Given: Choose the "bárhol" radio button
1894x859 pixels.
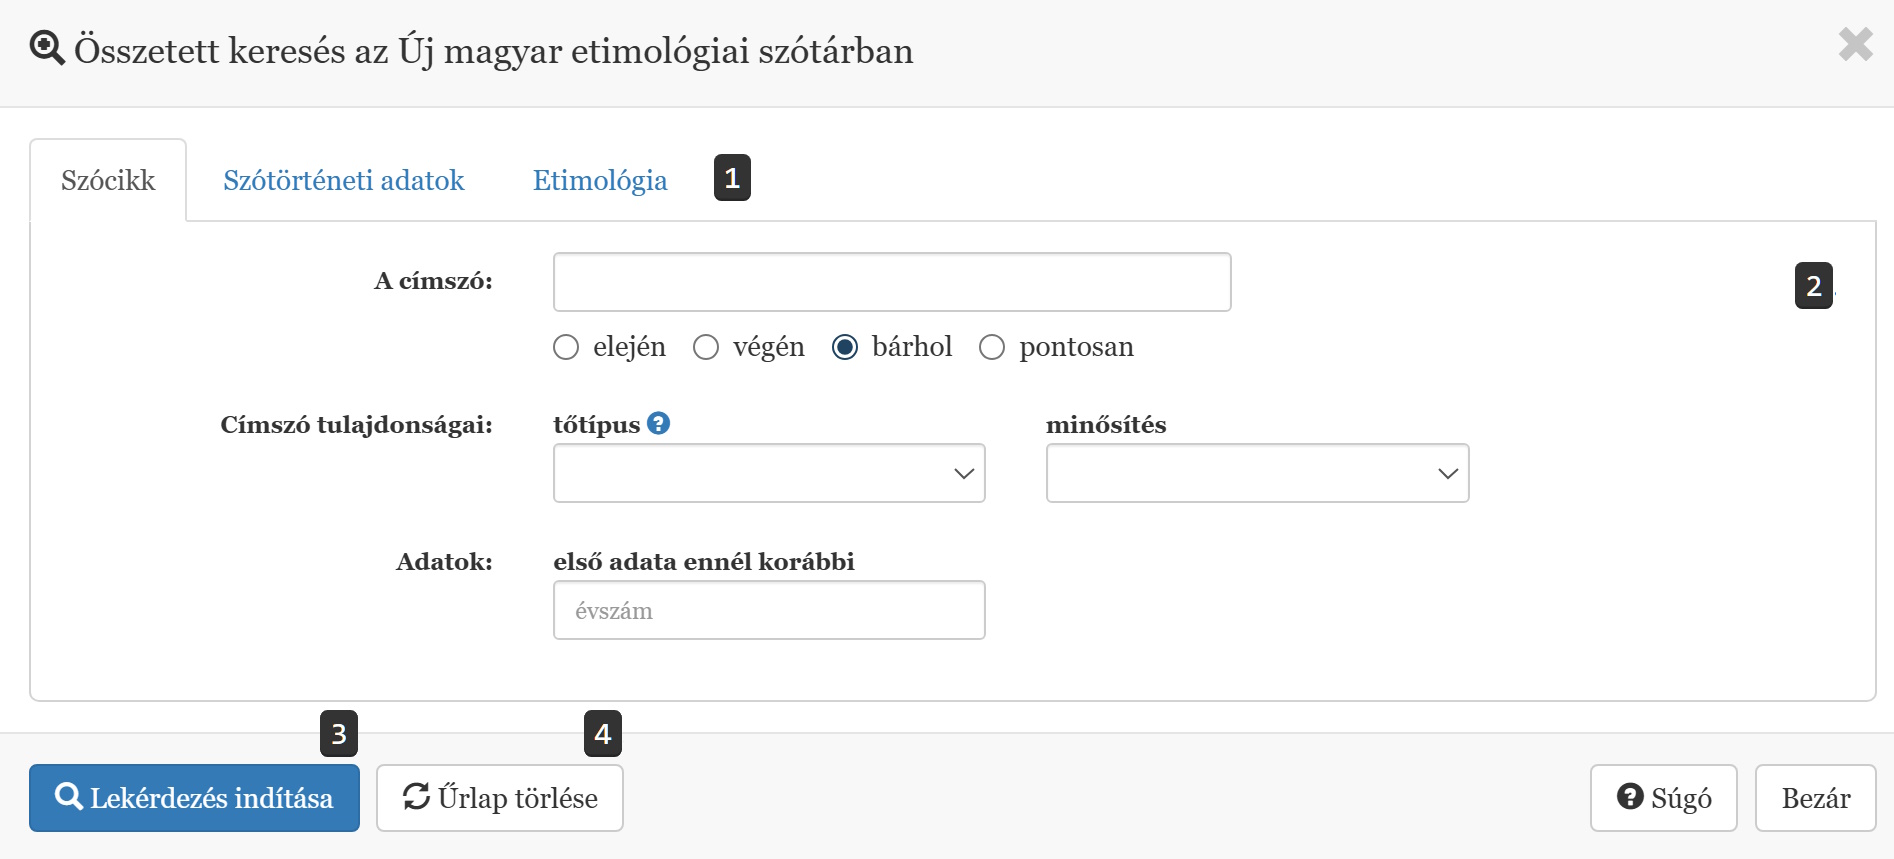Looking at the screenshot, I should pyautogui.click(x=845, y=347).
